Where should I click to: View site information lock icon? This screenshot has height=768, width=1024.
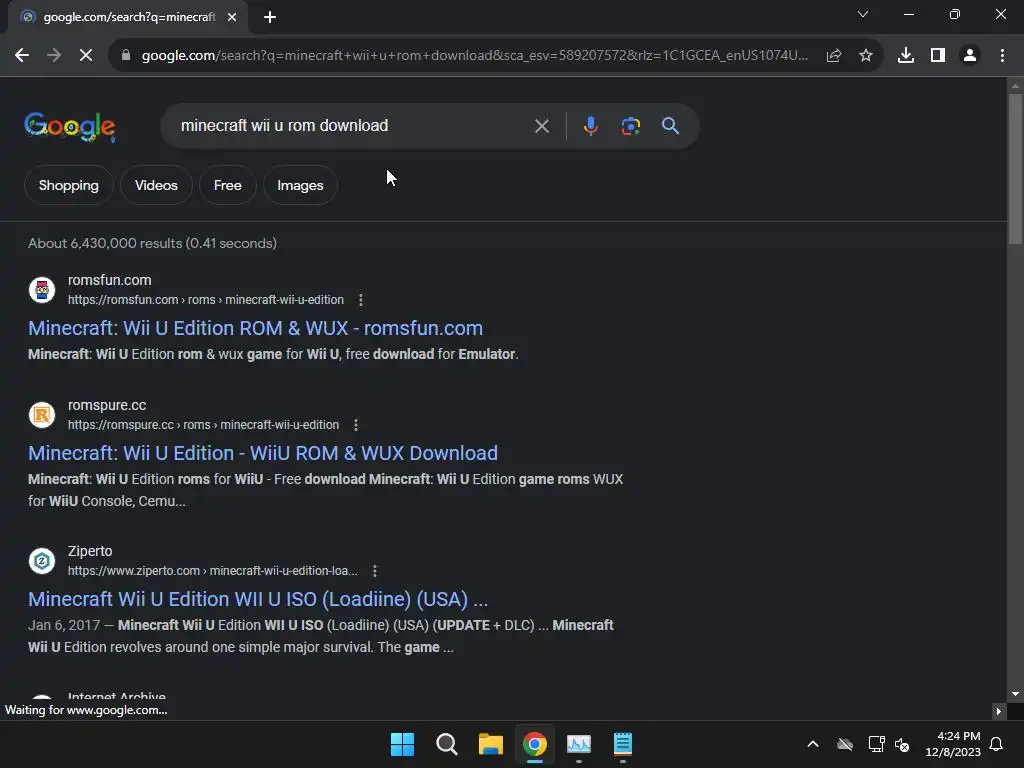click(x=126, y=56)
